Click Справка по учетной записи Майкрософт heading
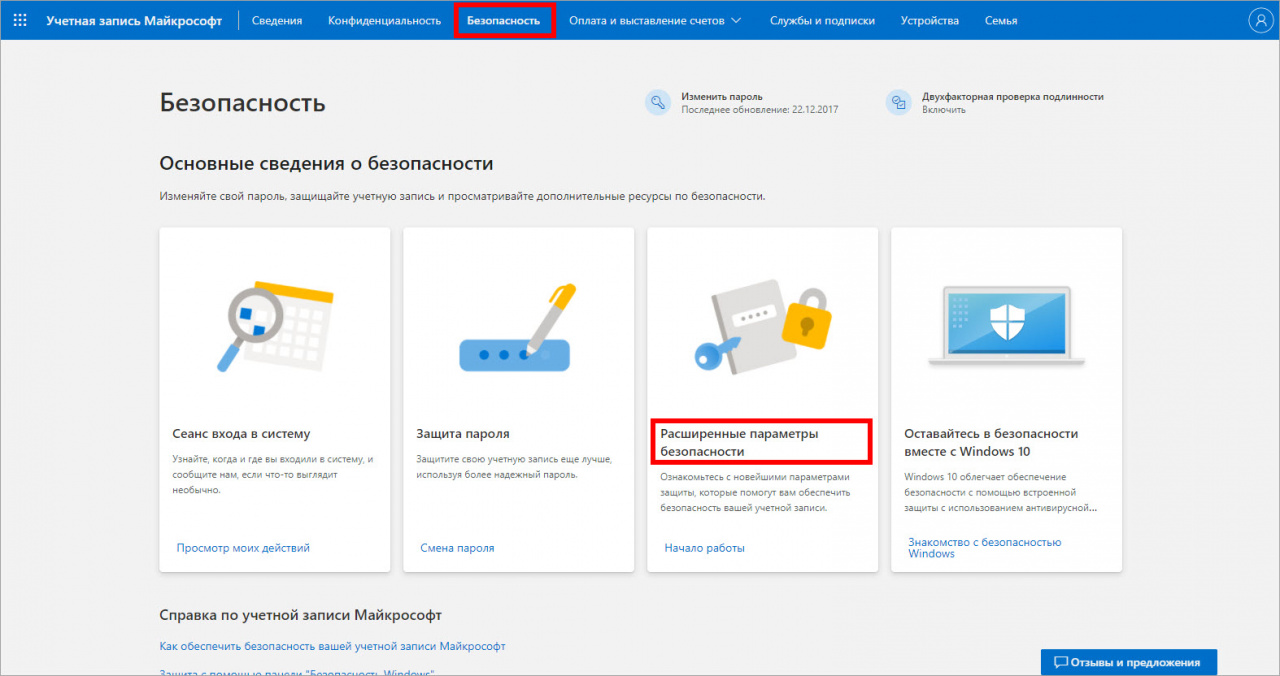The height and width of the screenshot is (676, 1280). 300,615
